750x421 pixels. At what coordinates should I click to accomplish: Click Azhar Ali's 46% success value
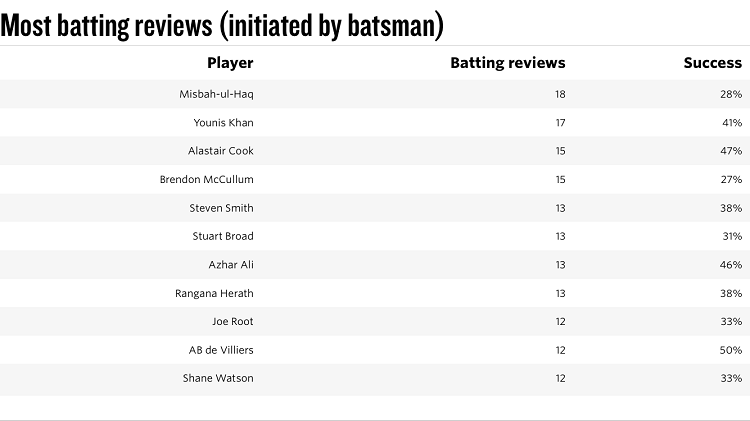730,265
